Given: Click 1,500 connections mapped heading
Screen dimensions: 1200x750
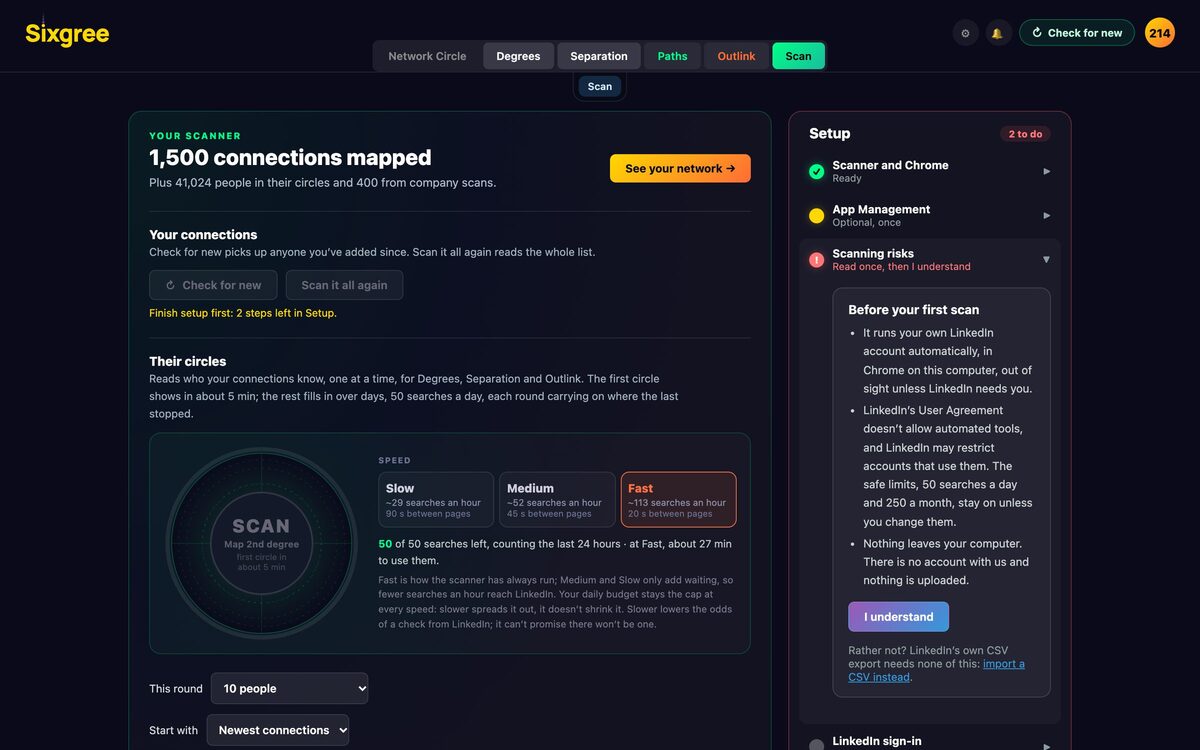Looking at the screenshot, I should tap(290, 158).
